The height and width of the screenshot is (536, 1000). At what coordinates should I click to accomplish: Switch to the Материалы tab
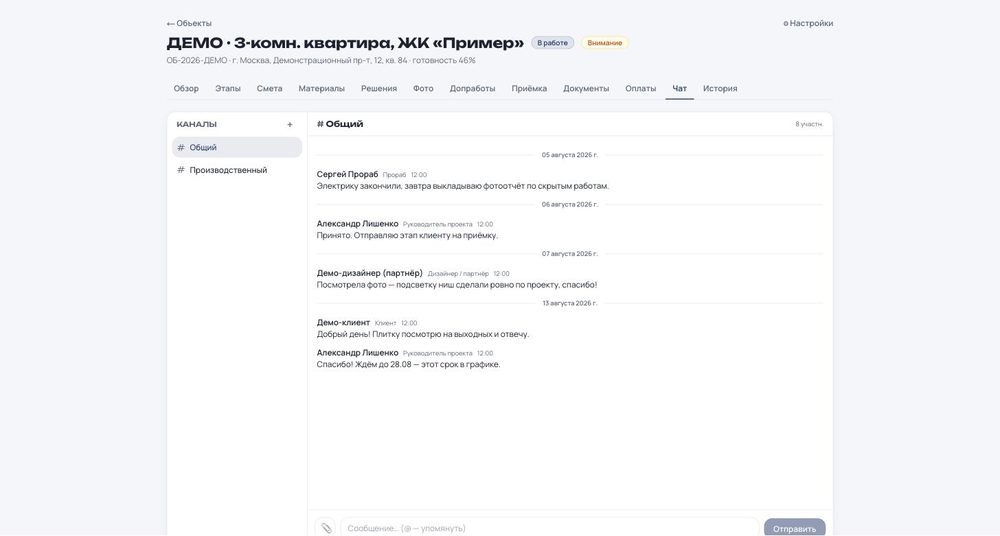(x=321, y=89)
